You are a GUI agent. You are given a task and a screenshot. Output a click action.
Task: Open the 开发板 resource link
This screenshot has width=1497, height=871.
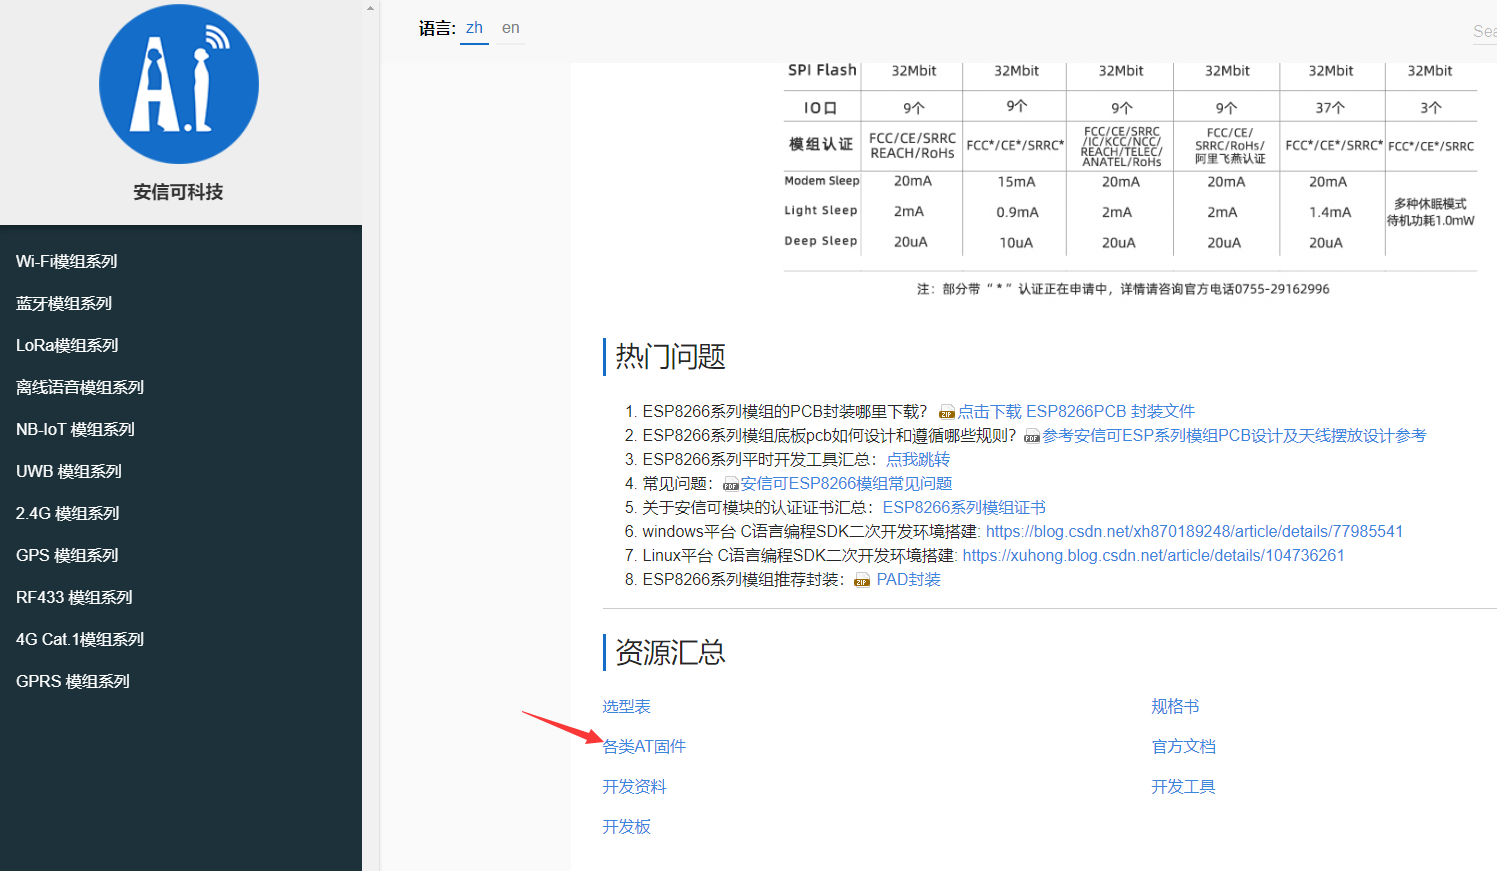click(x=627, y=827)
